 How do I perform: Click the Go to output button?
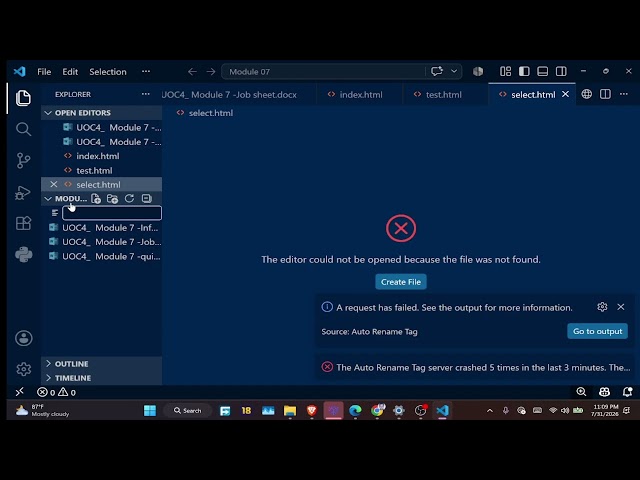click(598, 331)
